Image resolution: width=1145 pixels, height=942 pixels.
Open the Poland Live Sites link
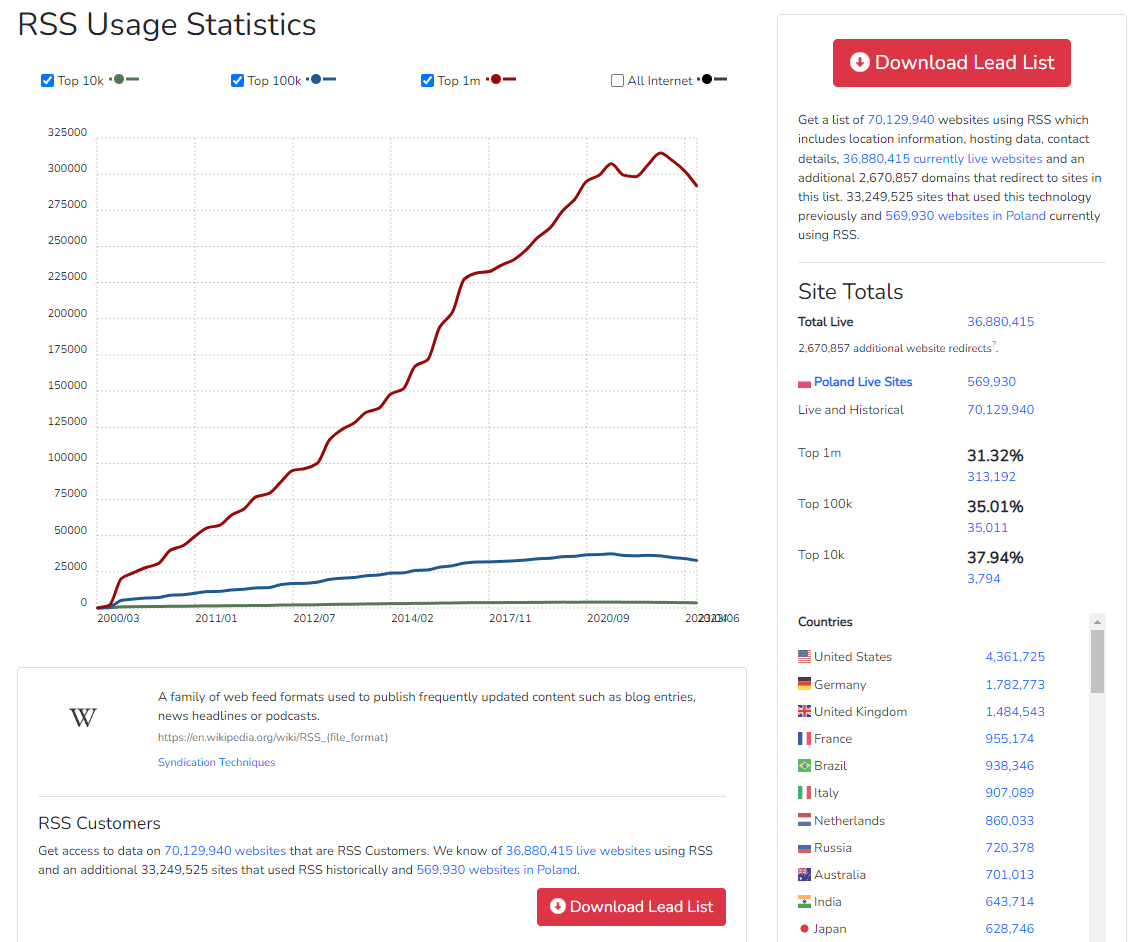click(863, 382)
